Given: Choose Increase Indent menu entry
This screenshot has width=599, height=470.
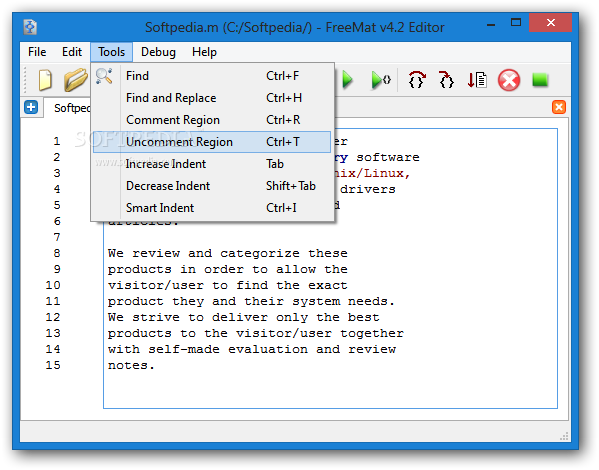Looking at the screenshot, I should pyautogui.click(x=212, y=164).
